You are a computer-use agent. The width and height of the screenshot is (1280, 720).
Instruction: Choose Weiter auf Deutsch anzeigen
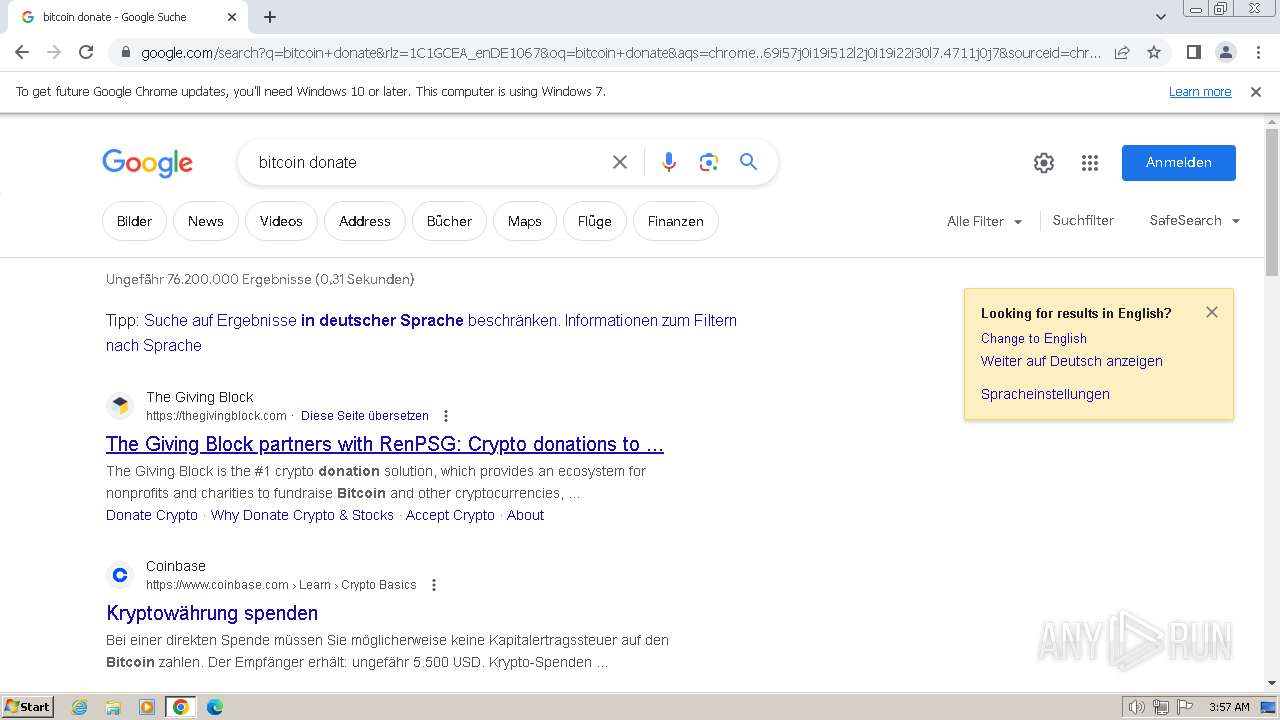(1072, 361)
